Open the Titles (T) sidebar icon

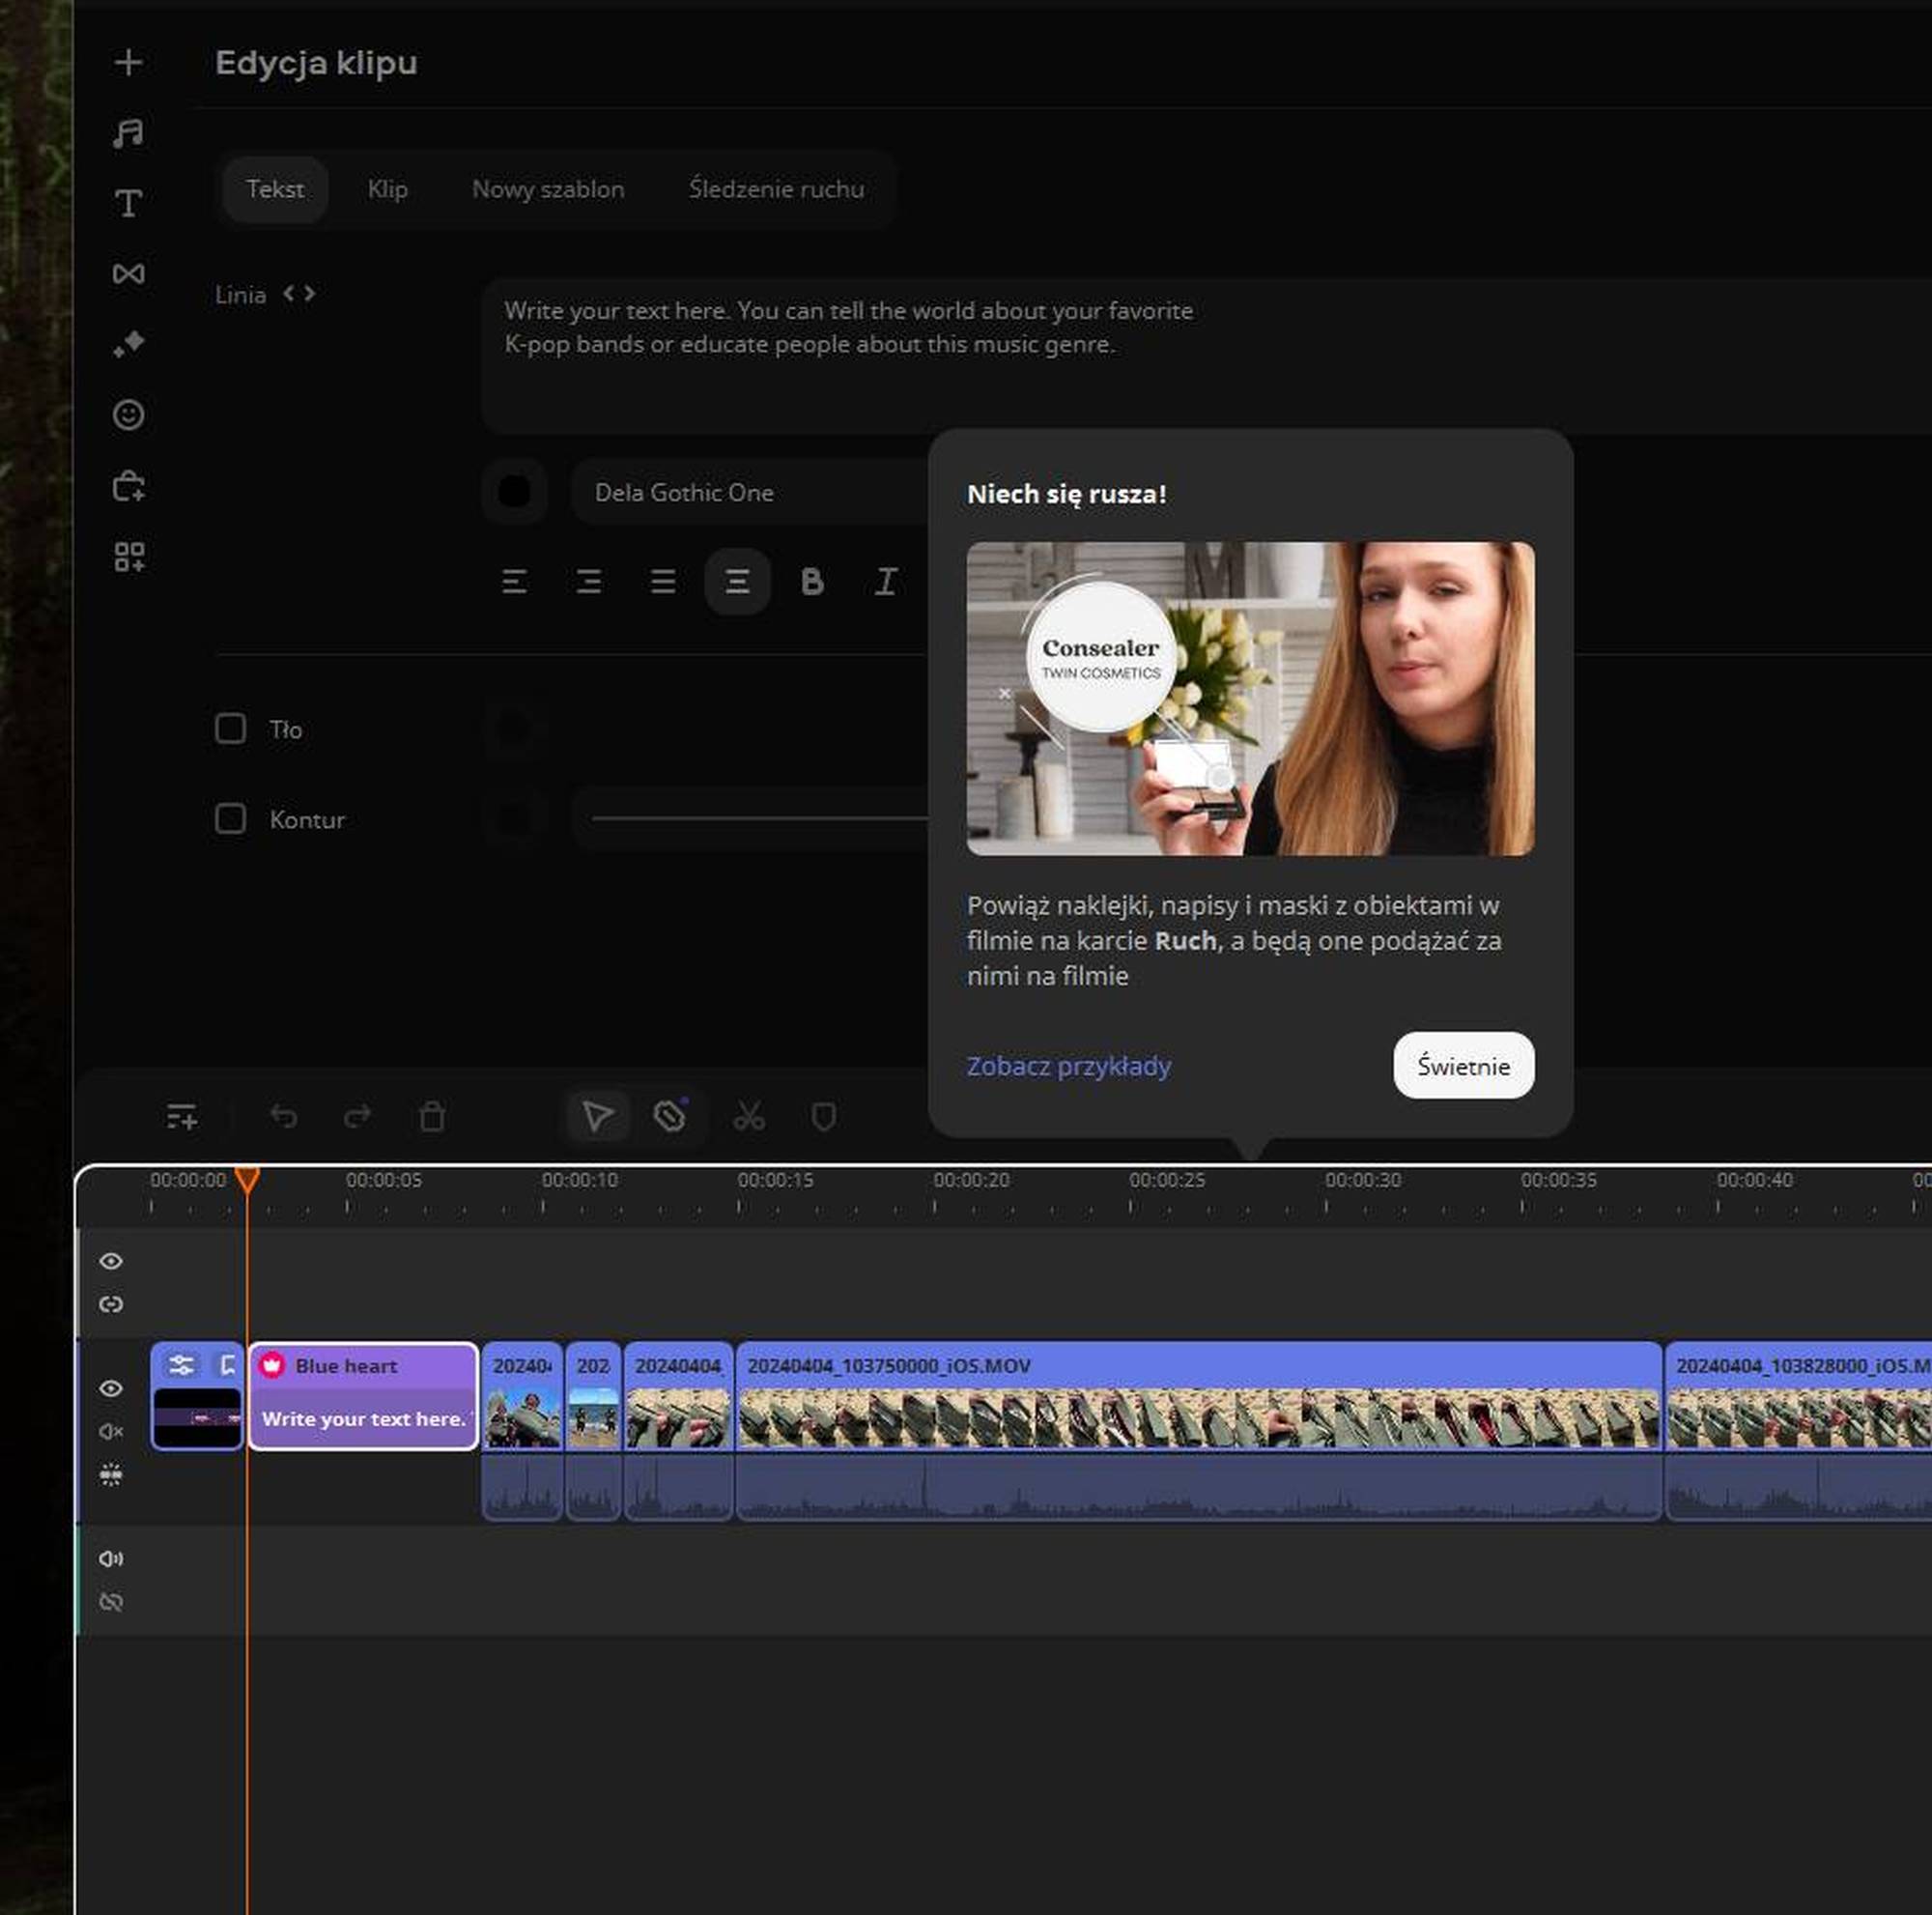(x=128, y=204)
